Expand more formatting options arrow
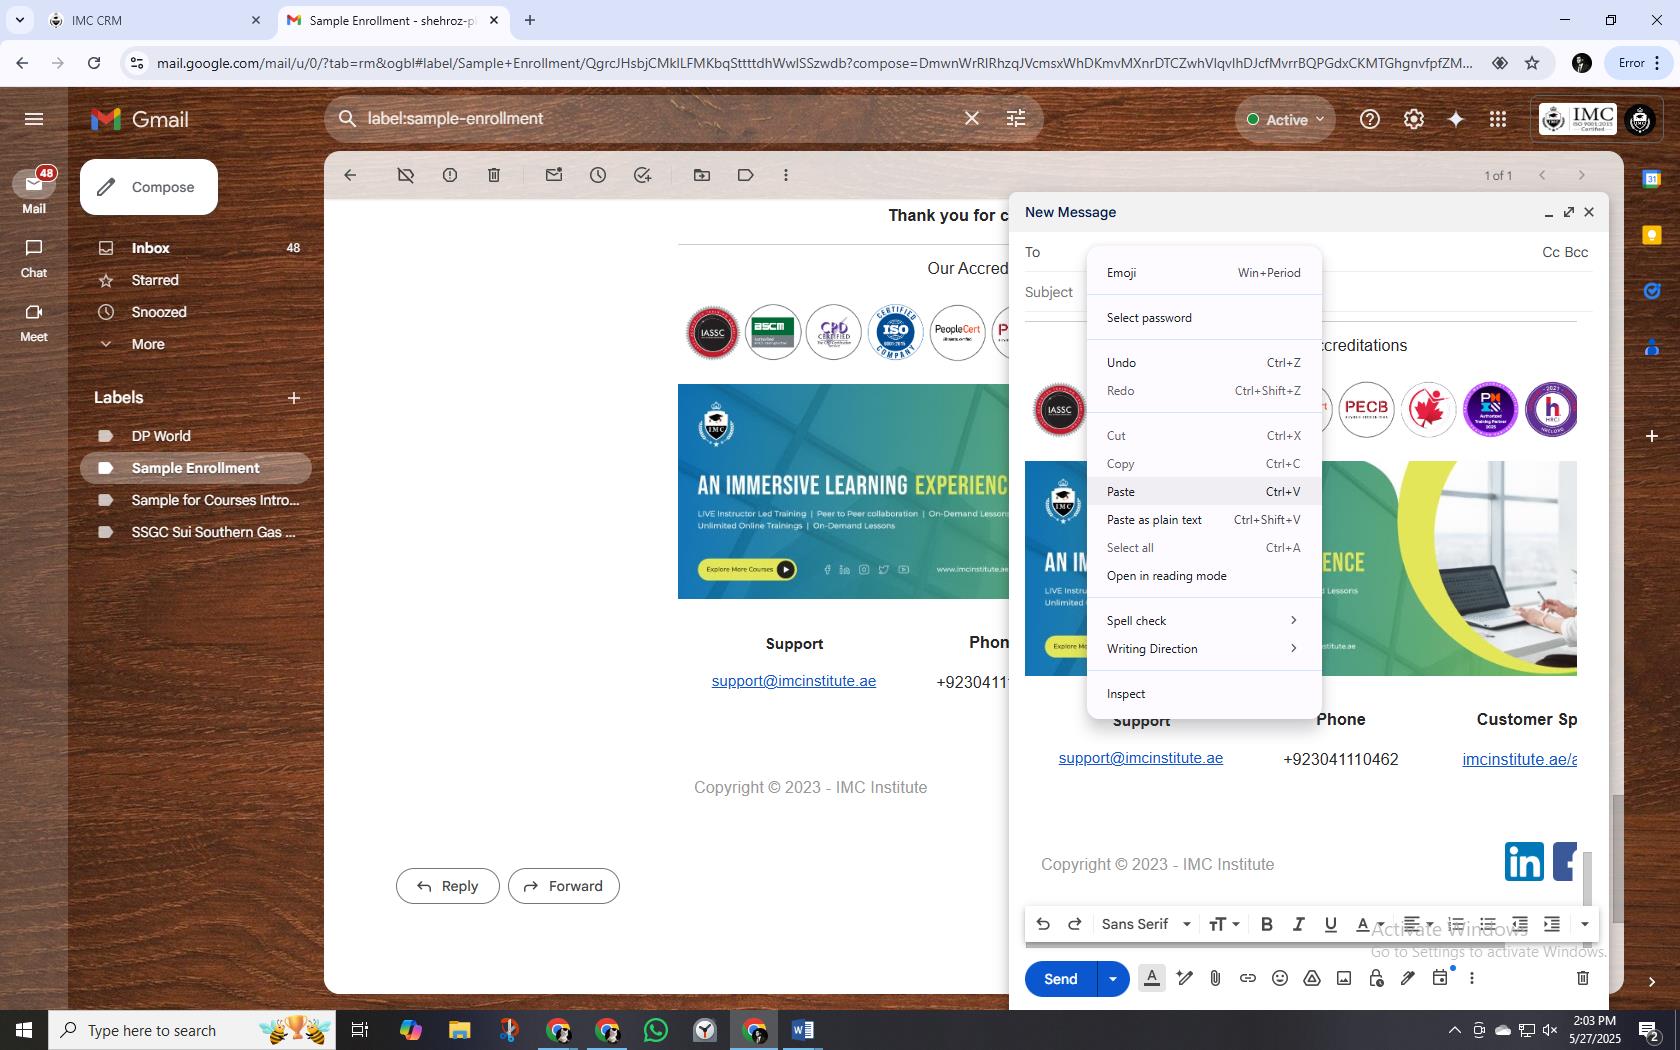Image resolution: width=1680 pixels, height=1050 pixels. click(x=1584, y=924)
